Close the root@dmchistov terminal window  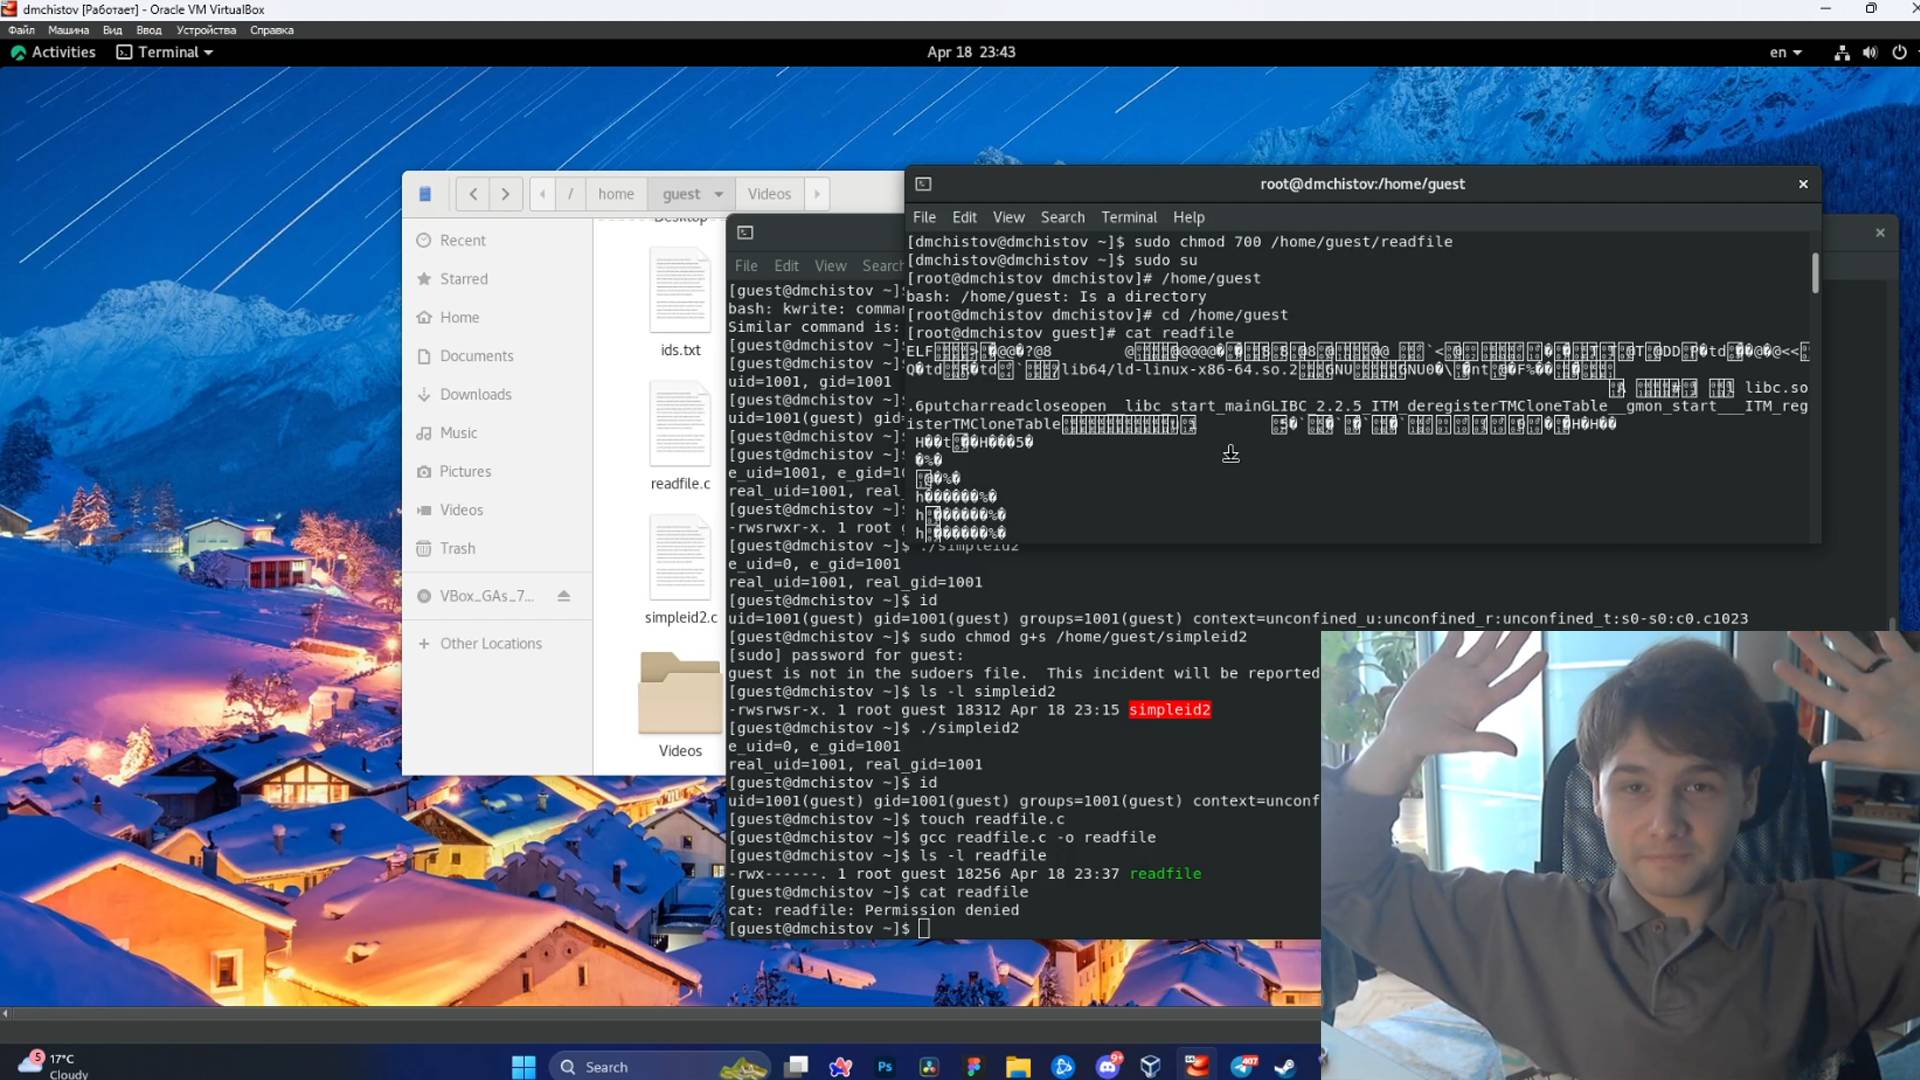coord(1803,184)
